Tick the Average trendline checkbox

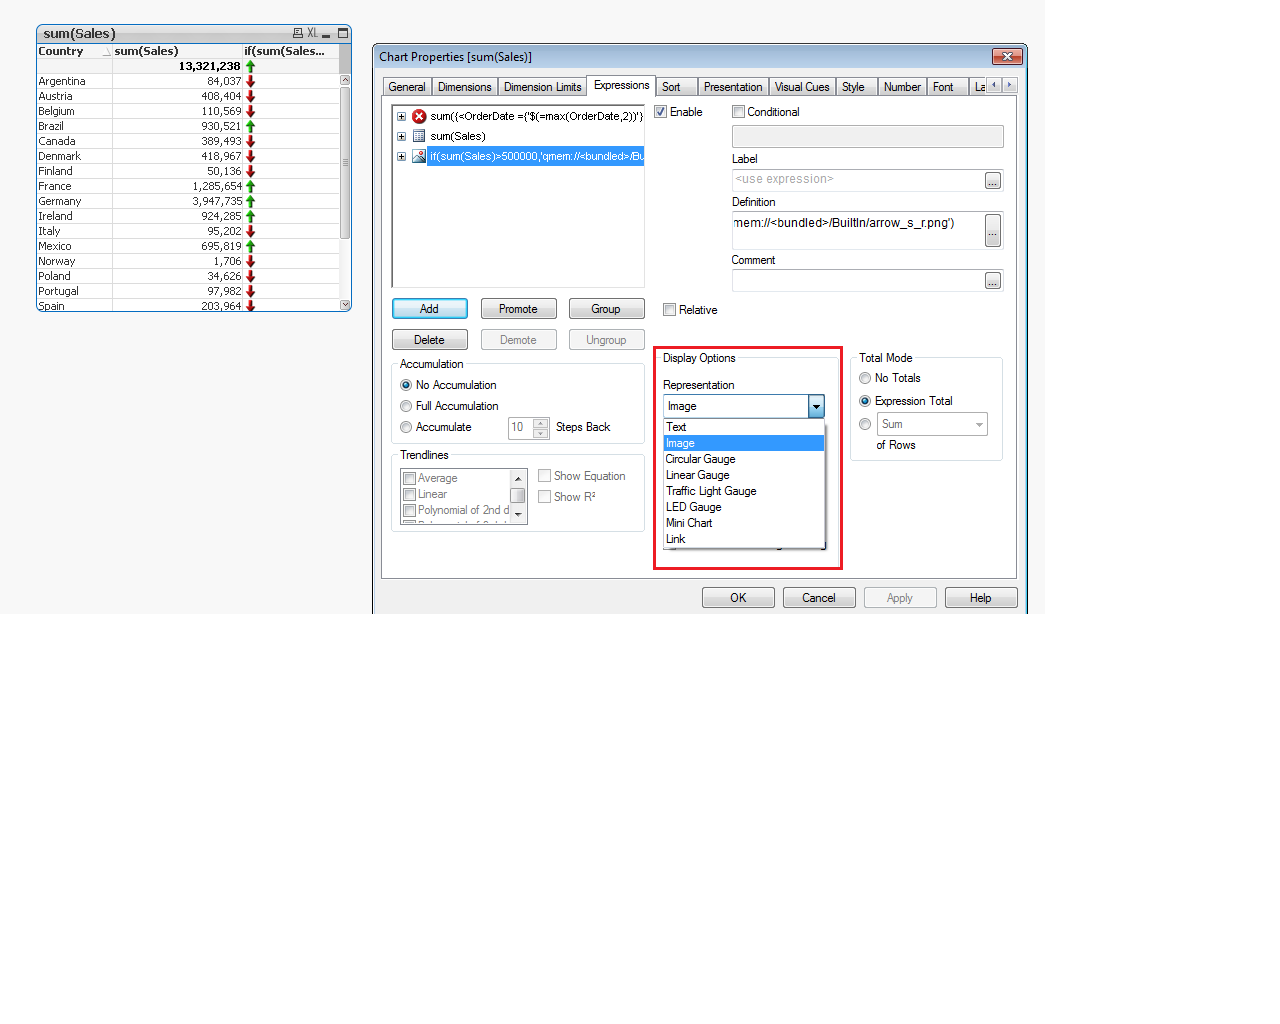click(409, 478)
